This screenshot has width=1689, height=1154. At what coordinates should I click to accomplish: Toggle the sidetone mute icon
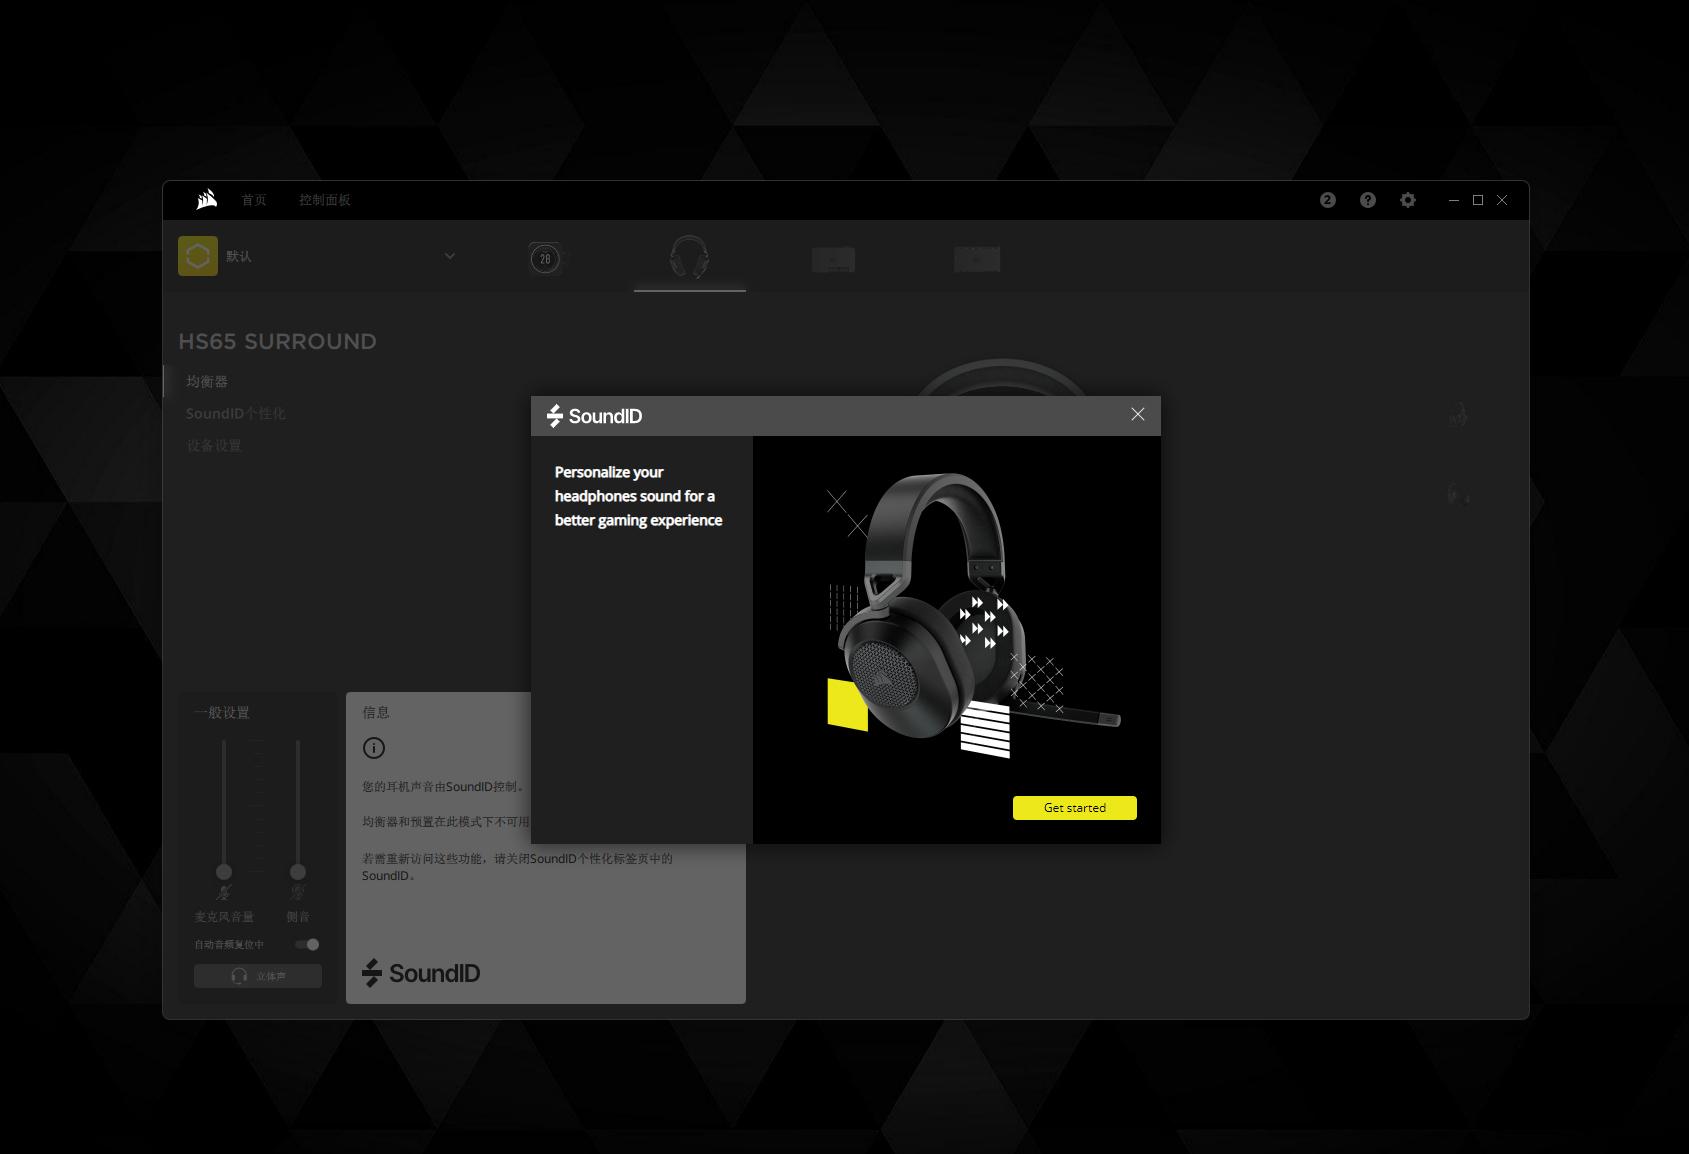(298, 893)
